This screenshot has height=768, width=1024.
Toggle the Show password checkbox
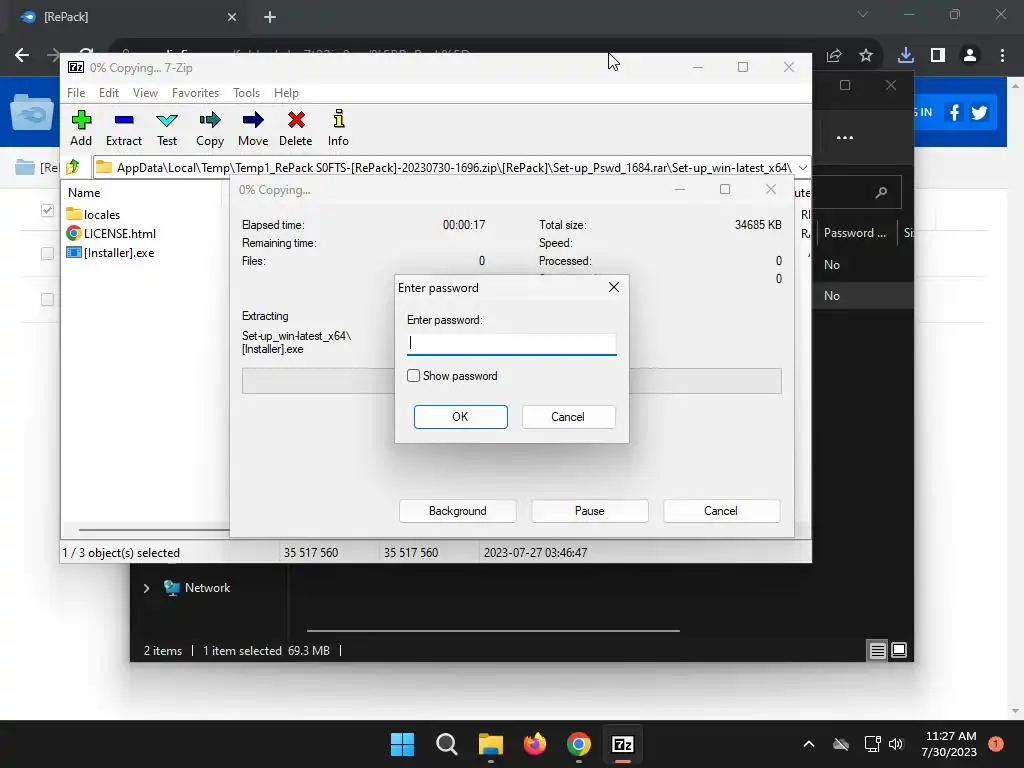pyautogui.click(x=413, y=376)
